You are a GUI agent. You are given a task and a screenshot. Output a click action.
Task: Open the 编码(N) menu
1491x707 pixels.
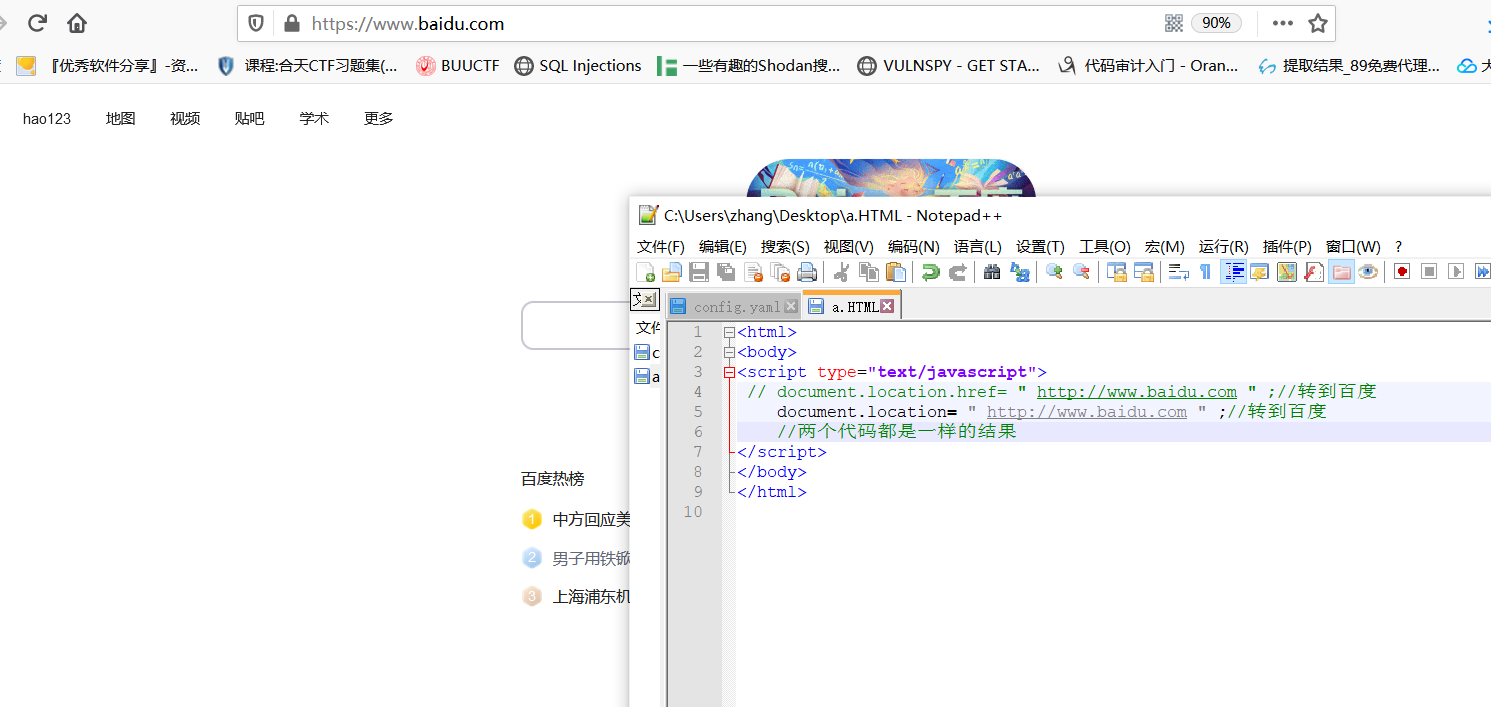914,247
